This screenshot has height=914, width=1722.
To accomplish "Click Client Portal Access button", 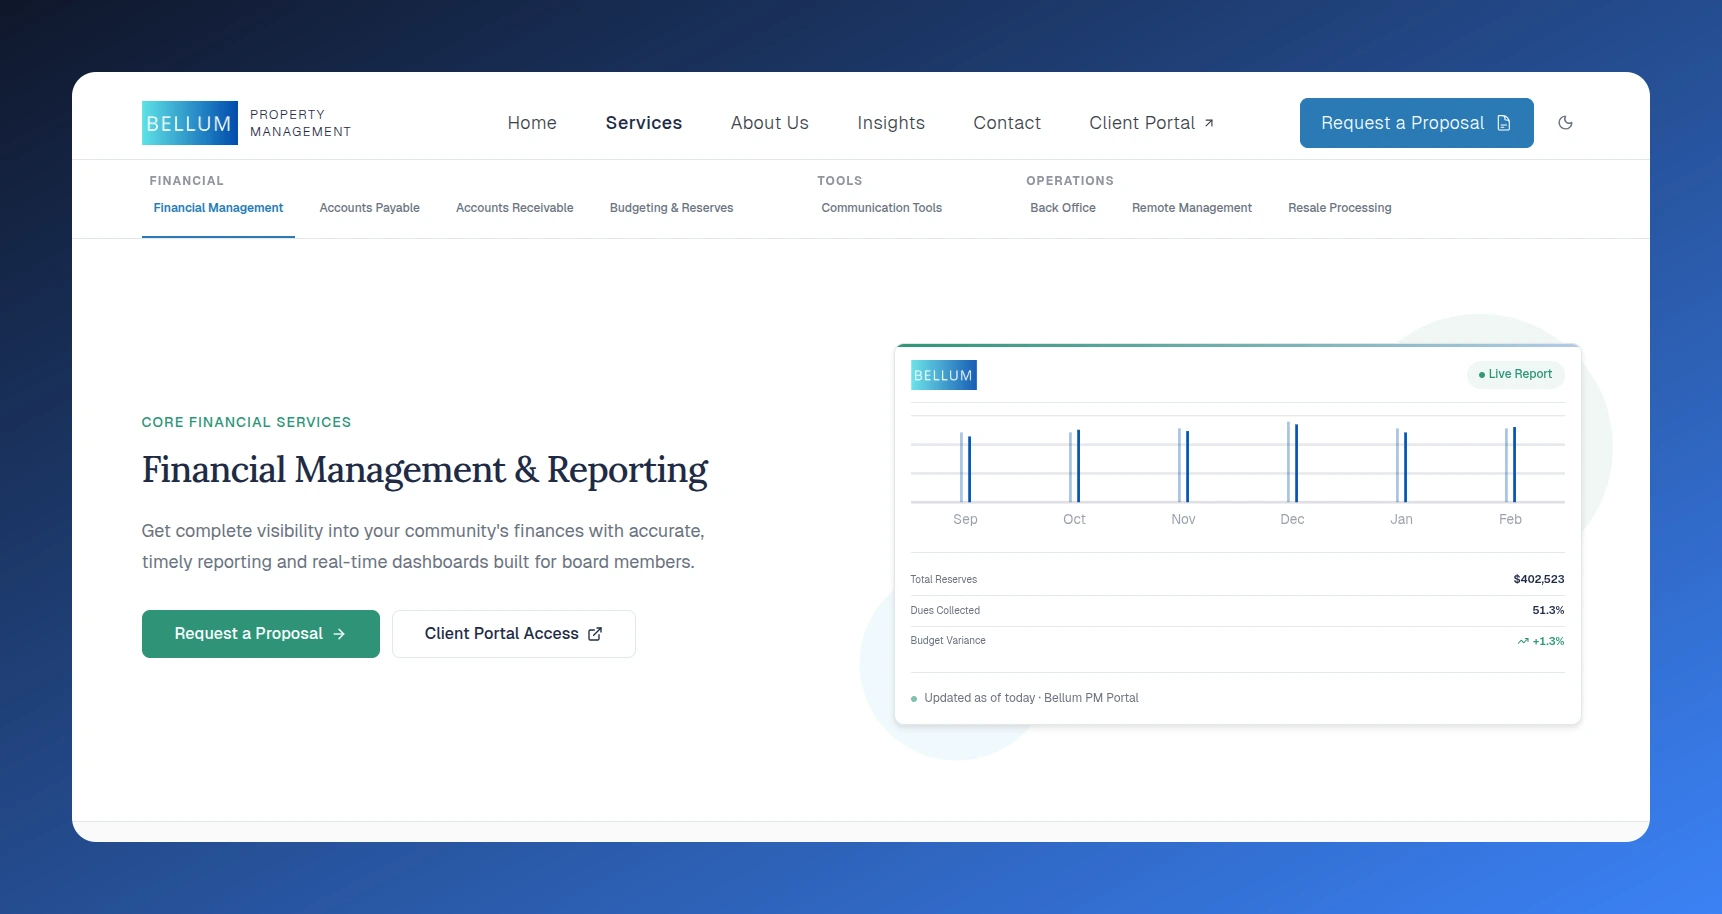I will (514, 634).
